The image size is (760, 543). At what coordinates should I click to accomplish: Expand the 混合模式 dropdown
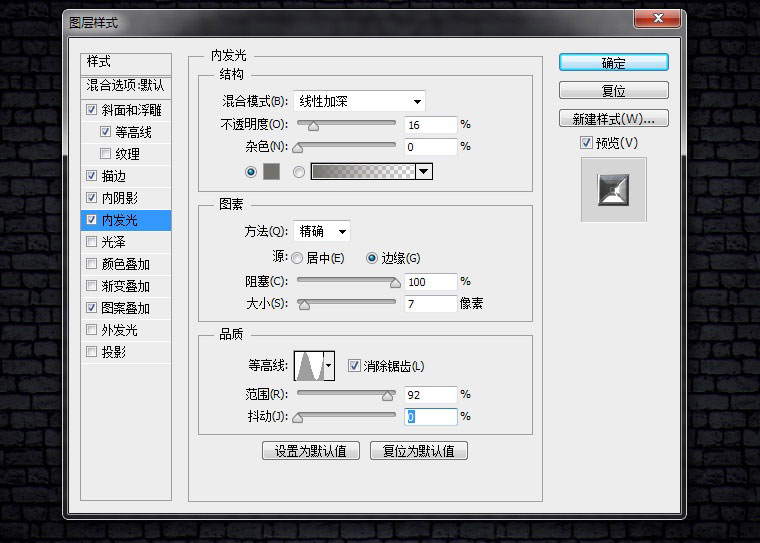(359, 102)
